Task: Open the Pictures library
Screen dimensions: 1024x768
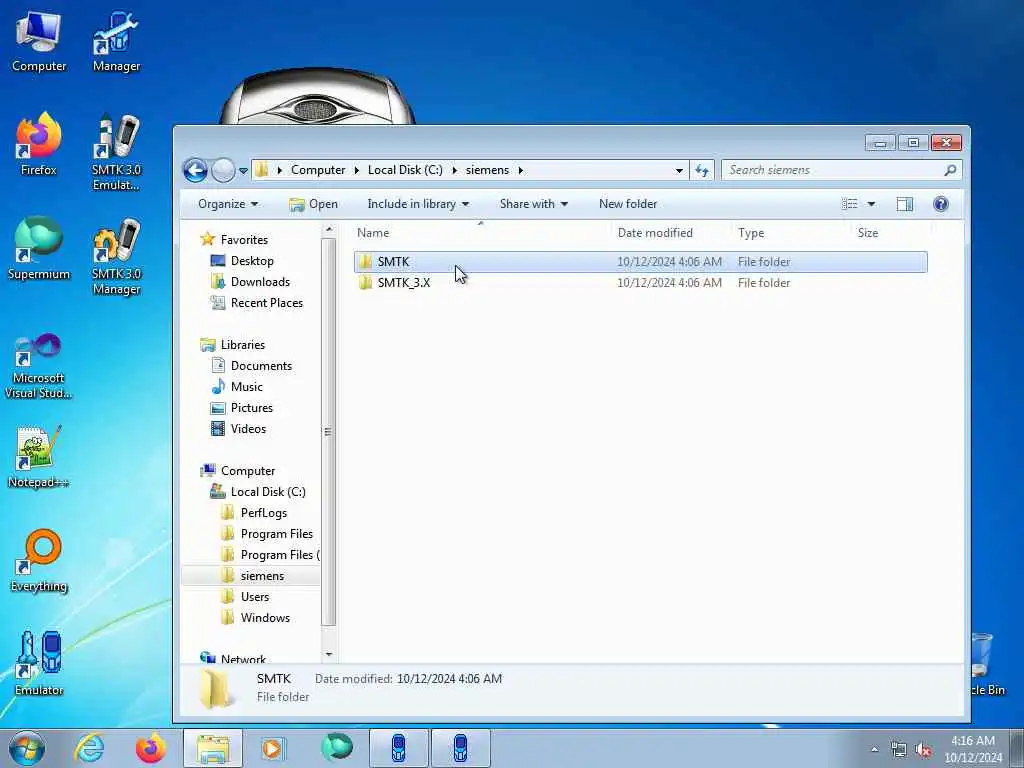Action: 251,408
